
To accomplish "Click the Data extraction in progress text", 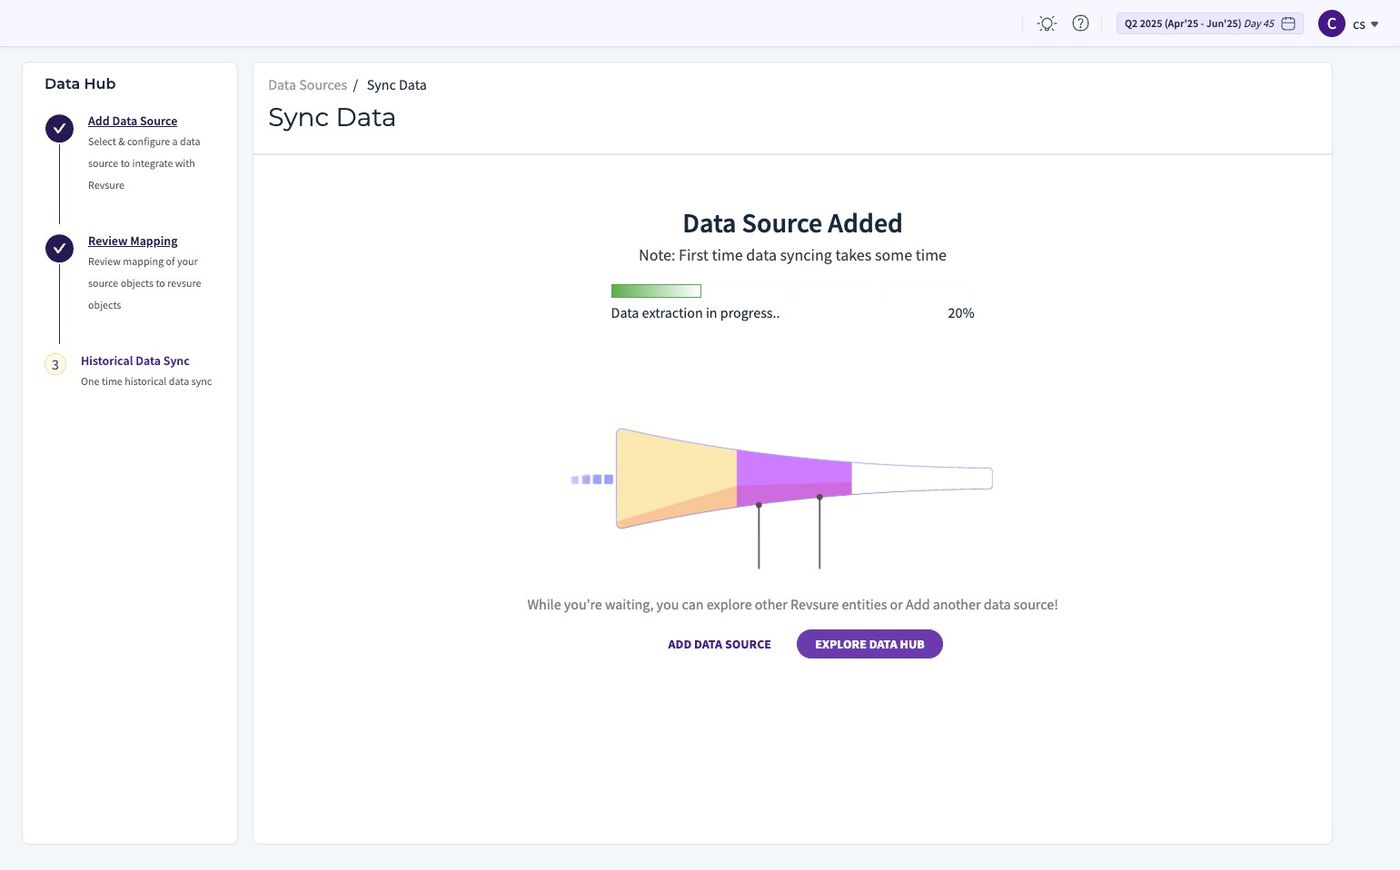I will [x=695, y=313].
